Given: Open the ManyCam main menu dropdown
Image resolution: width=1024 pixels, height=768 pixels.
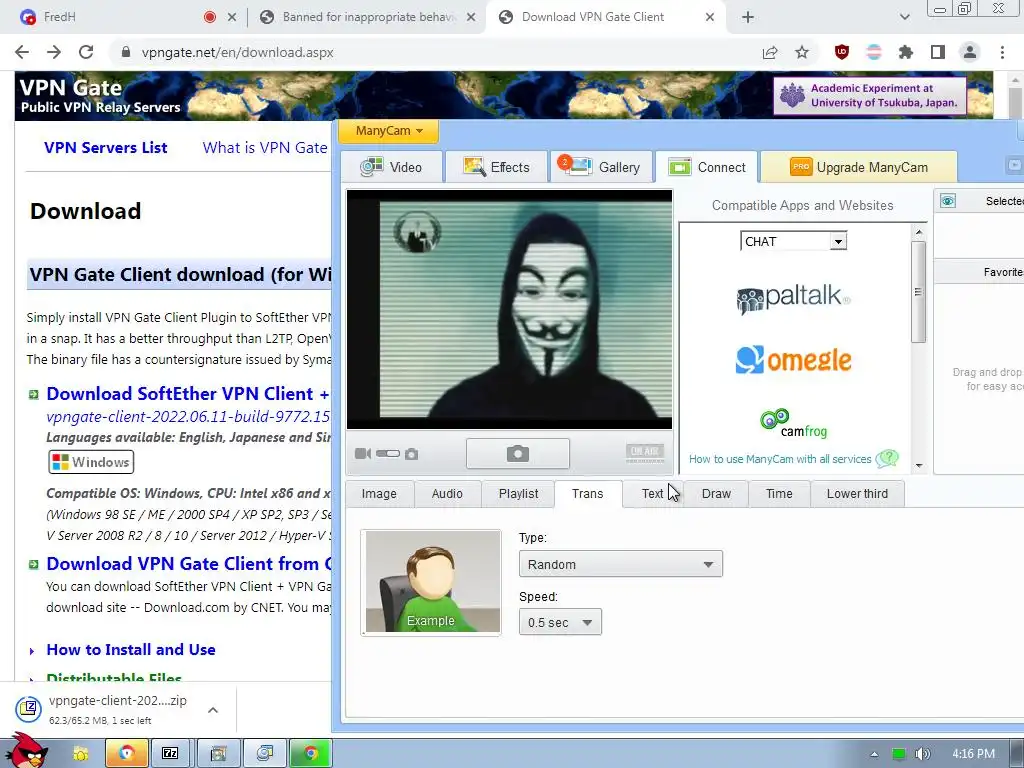Looking at the screenshot, I should click(389, 131).
